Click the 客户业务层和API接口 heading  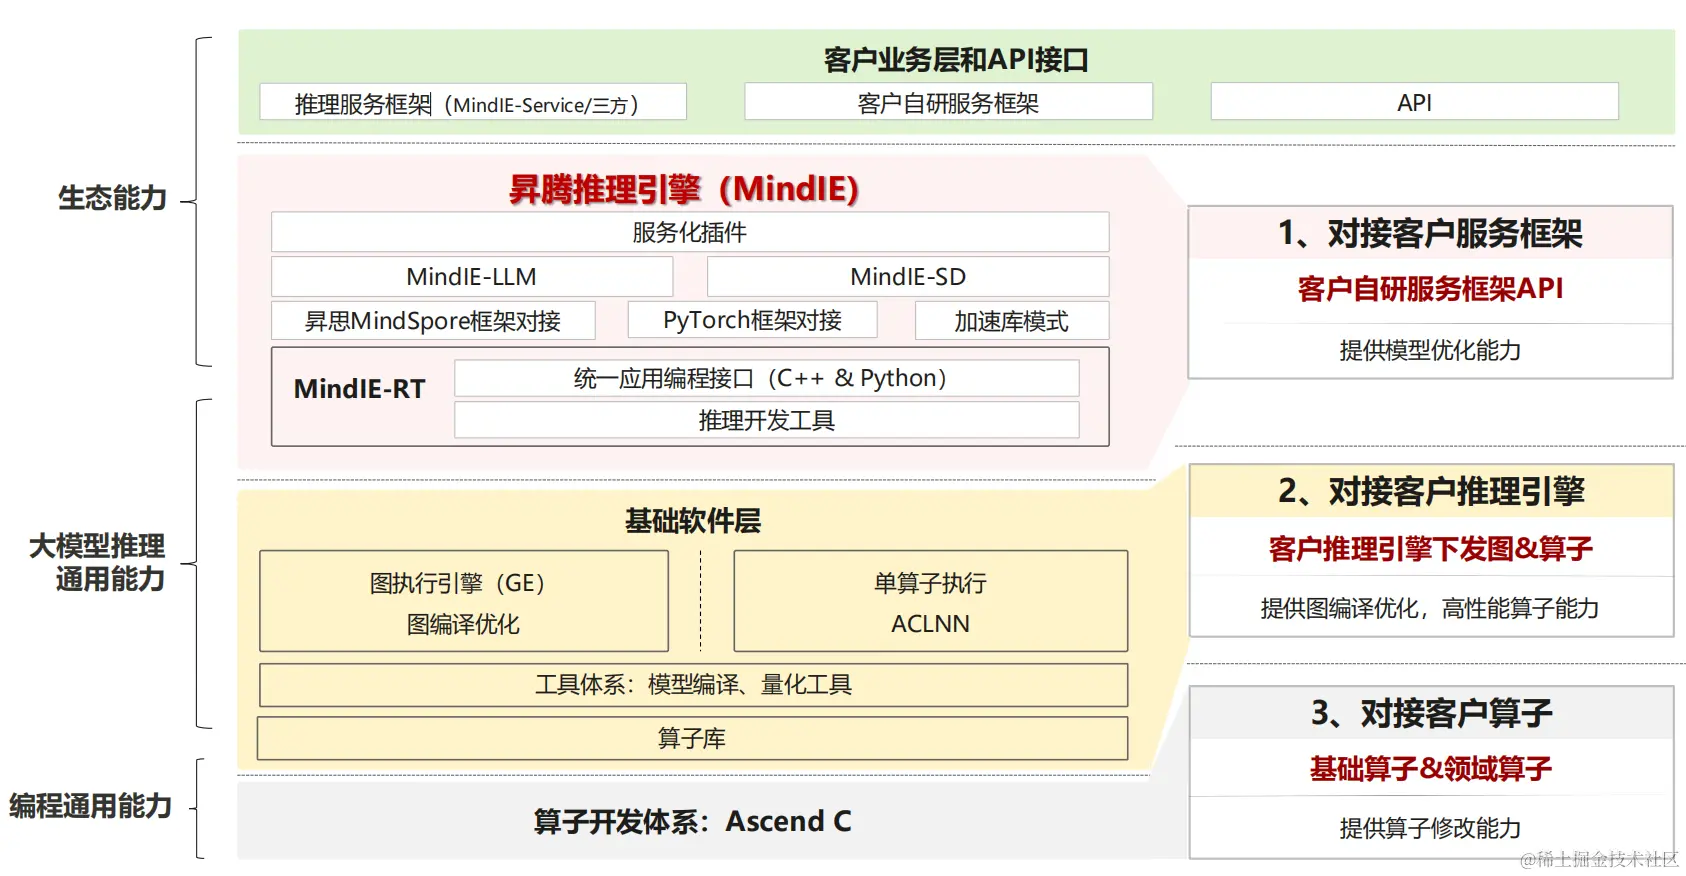pos(956,60)
